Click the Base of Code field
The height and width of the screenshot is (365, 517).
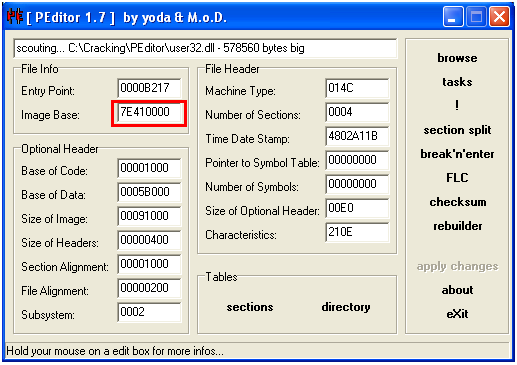click(149, 168)
